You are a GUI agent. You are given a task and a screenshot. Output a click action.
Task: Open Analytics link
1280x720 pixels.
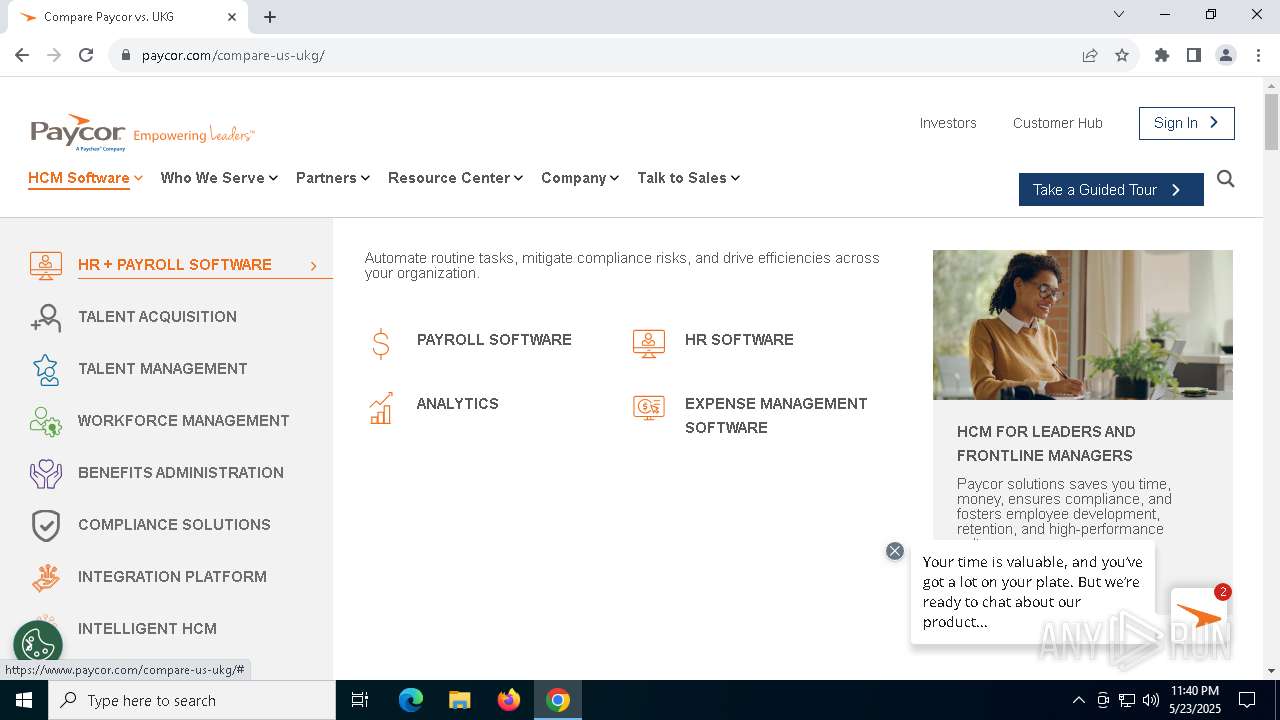pos(457,404)
